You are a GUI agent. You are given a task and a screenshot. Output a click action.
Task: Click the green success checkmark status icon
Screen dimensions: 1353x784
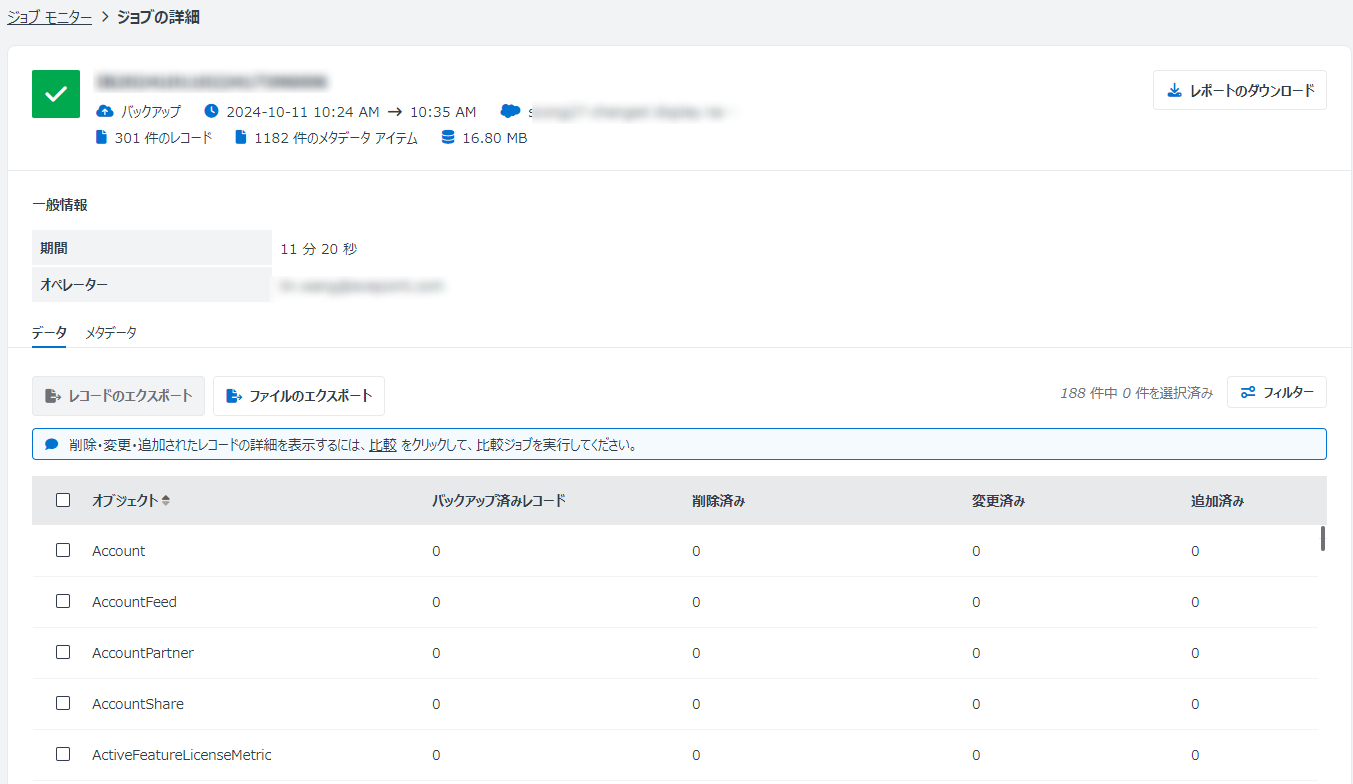pyautogui.click(x=56, y=94)
